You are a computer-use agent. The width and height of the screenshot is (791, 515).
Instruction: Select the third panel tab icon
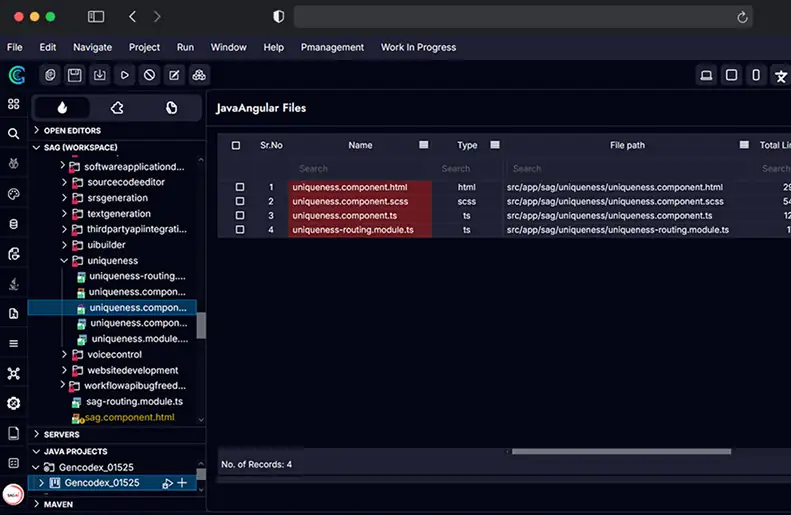coord(172,107)
